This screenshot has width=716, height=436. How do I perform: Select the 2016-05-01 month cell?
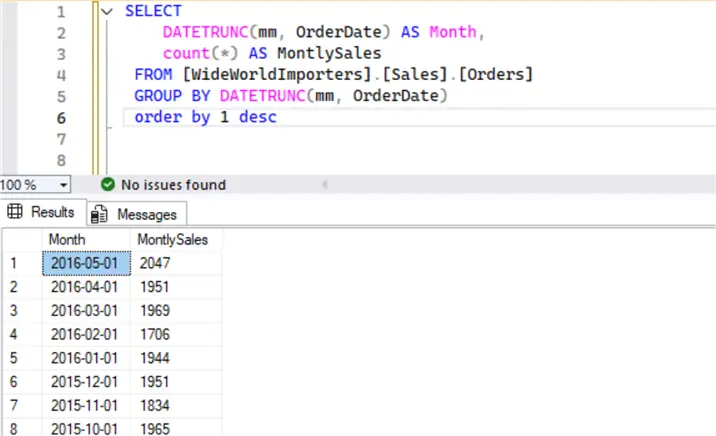point(86,262)
